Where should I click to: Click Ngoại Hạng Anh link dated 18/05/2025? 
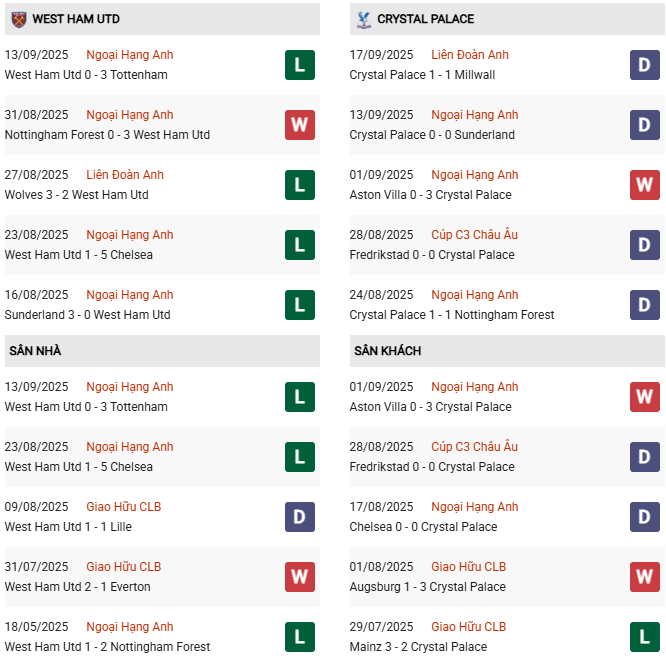(130, 627)
